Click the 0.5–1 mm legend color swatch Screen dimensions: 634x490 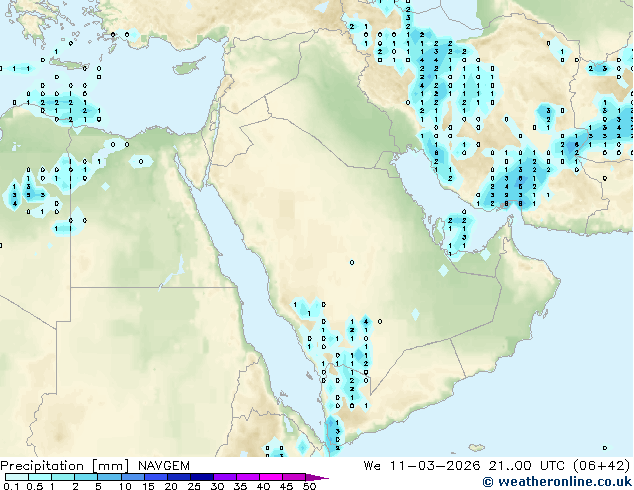click(x=40, y=477)
